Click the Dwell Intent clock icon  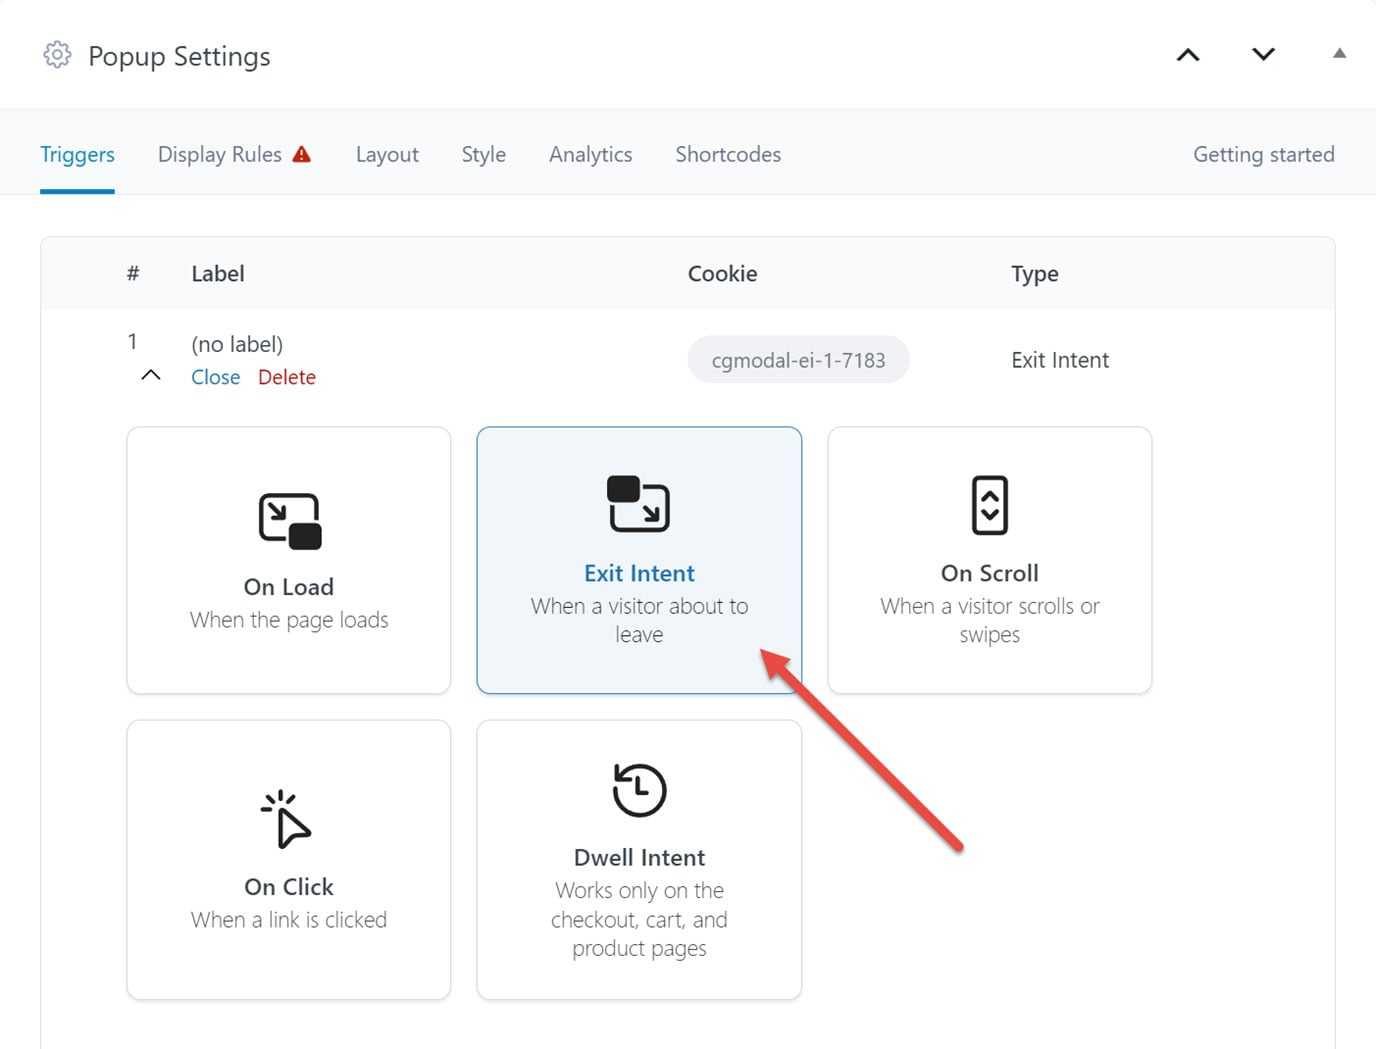click(639, 790)
